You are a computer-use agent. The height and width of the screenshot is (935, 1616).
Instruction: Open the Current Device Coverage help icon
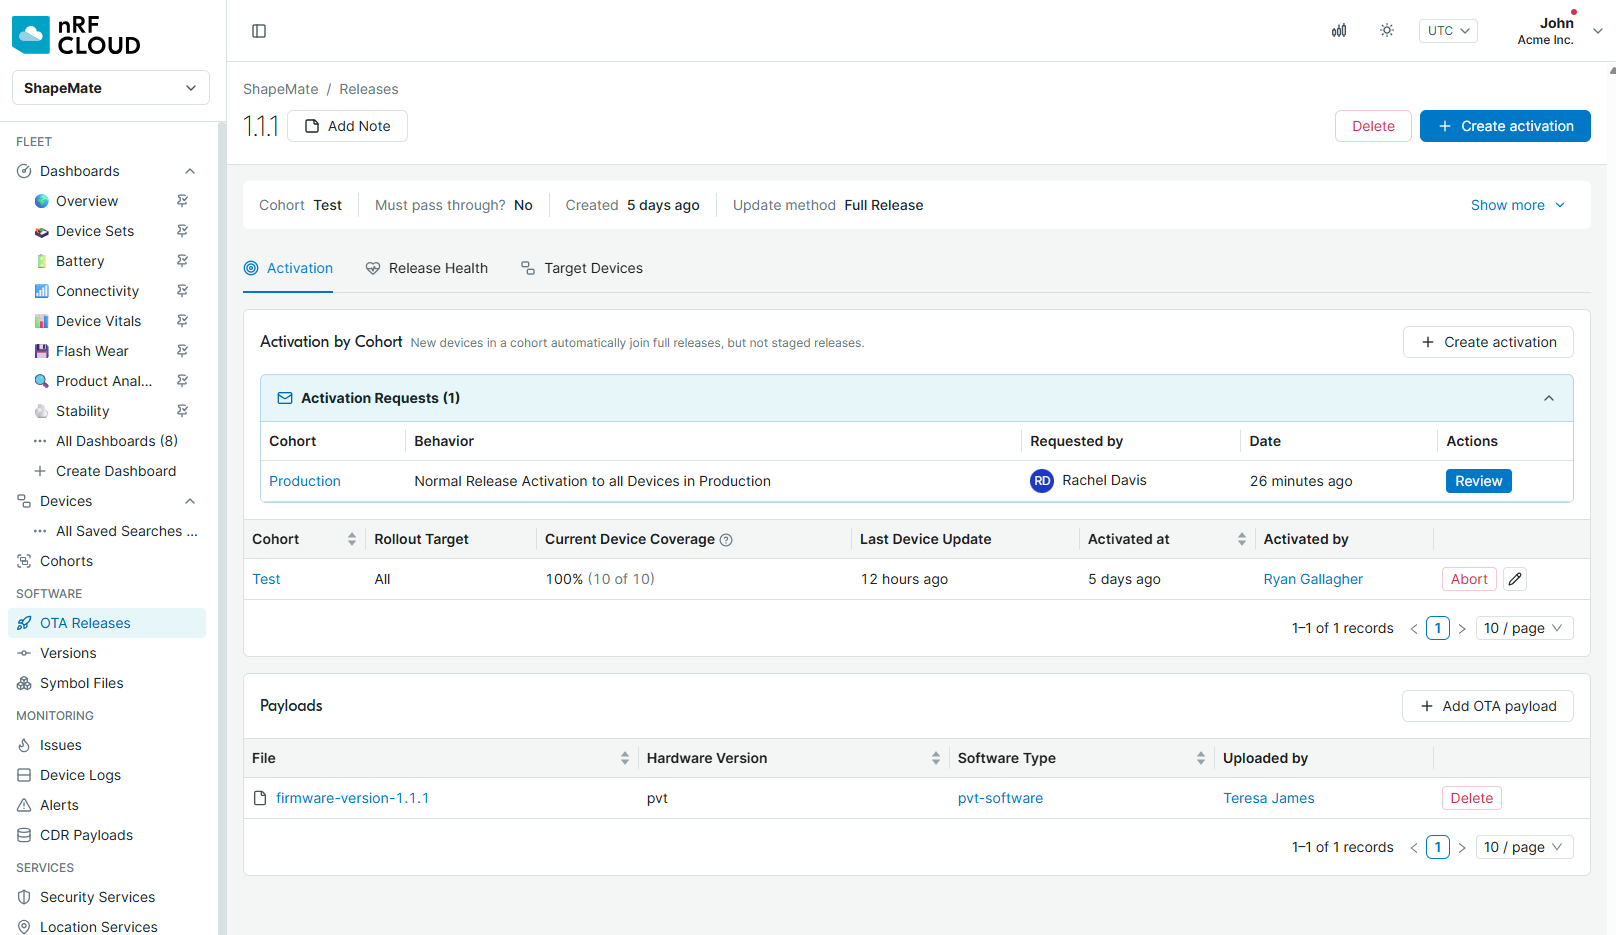click(727, 540)
